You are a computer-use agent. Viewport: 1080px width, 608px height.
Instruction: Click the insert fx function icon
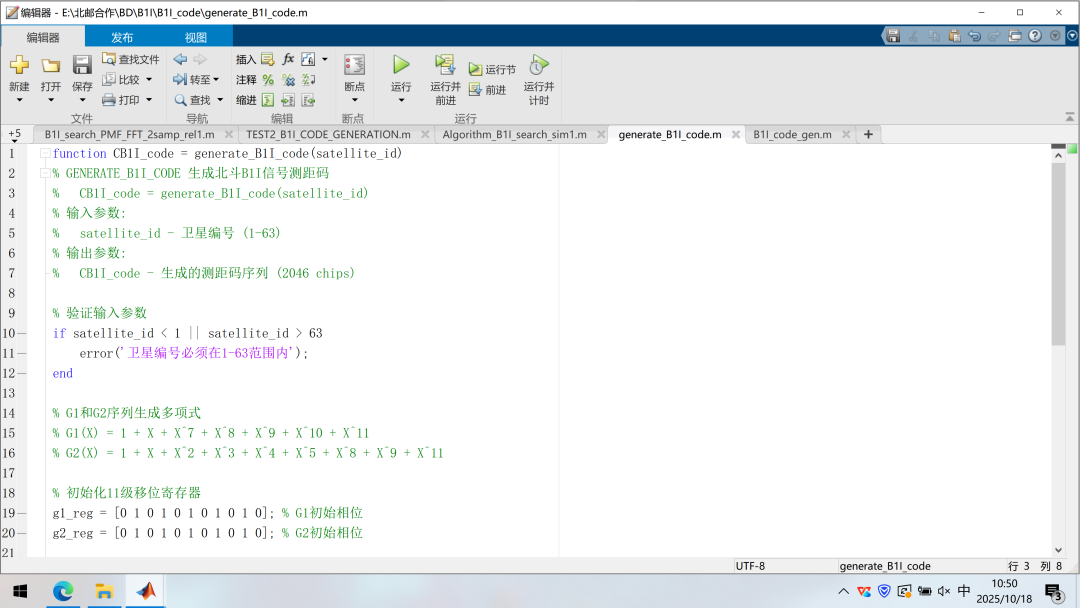pyautogui.click(x=288, y=60)
